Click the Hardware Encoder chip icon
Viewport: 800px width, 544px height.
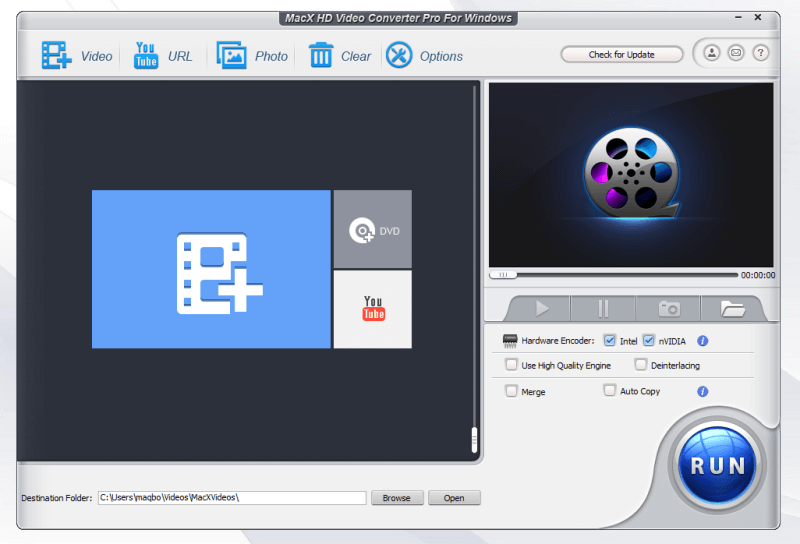510,341
